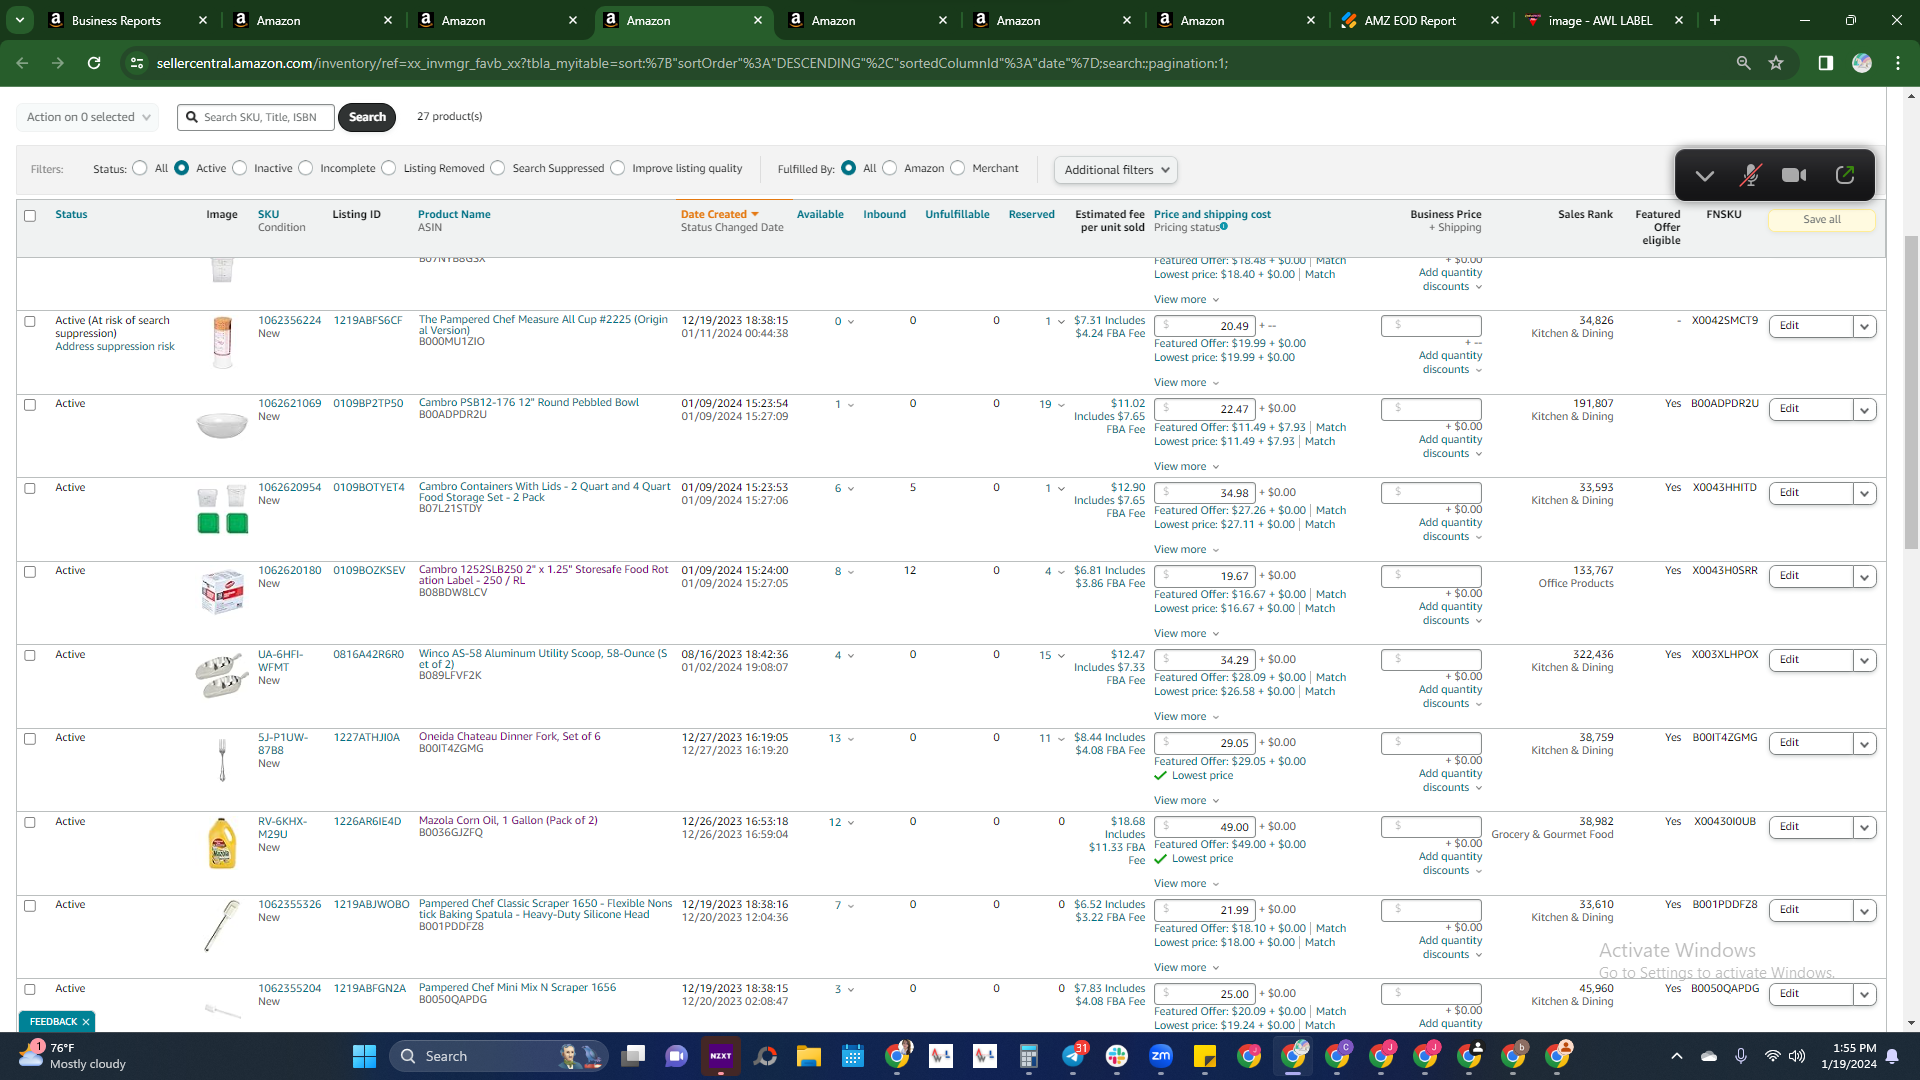
Task: Click Mazola Corn Oil product image
Action: (x=222, y=843)
